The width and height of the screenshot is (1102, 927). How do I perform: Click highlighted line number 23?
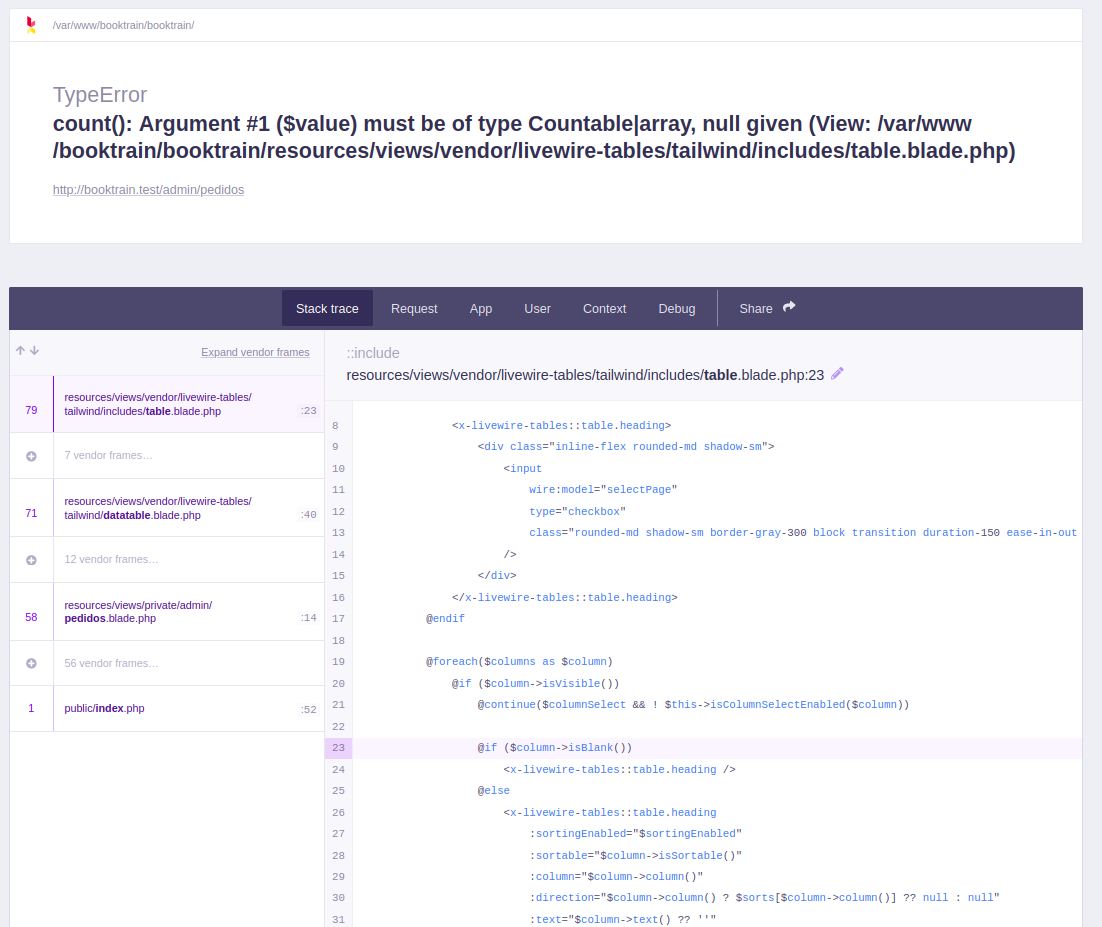[339, 748]
